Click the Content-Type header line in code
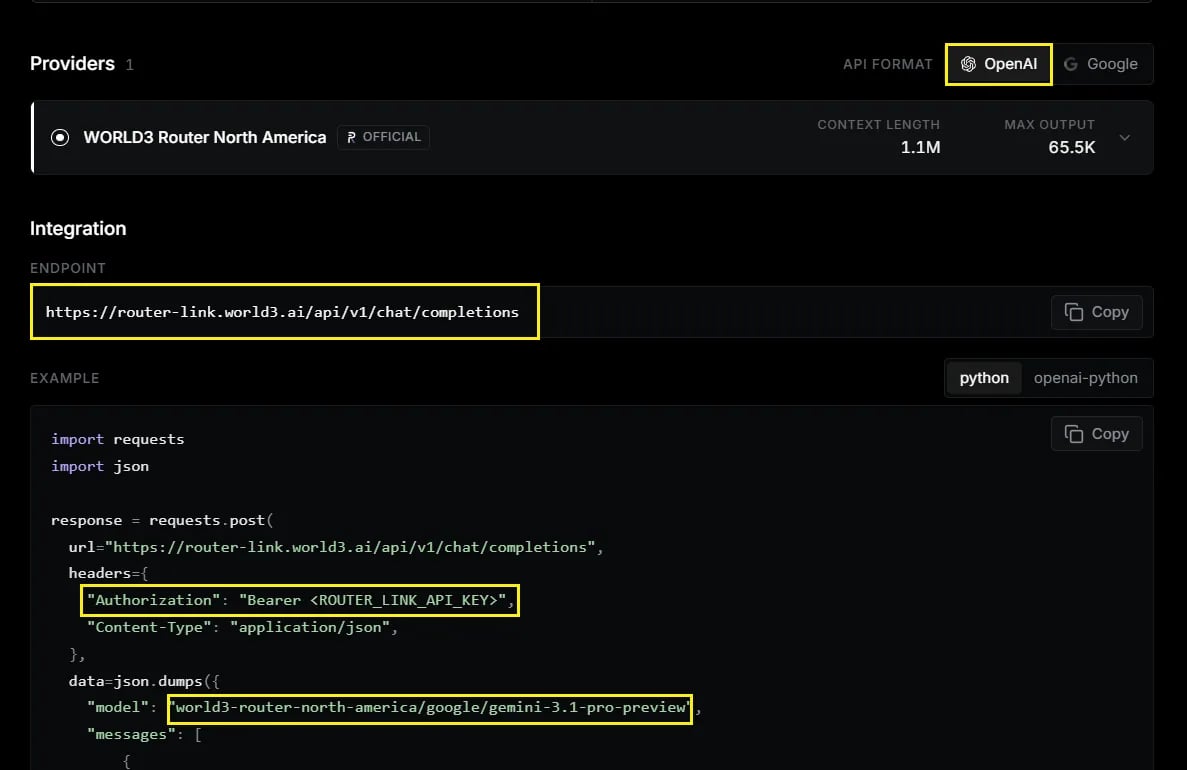Viewport: 1187px width, 770px height. pos(242,627)
